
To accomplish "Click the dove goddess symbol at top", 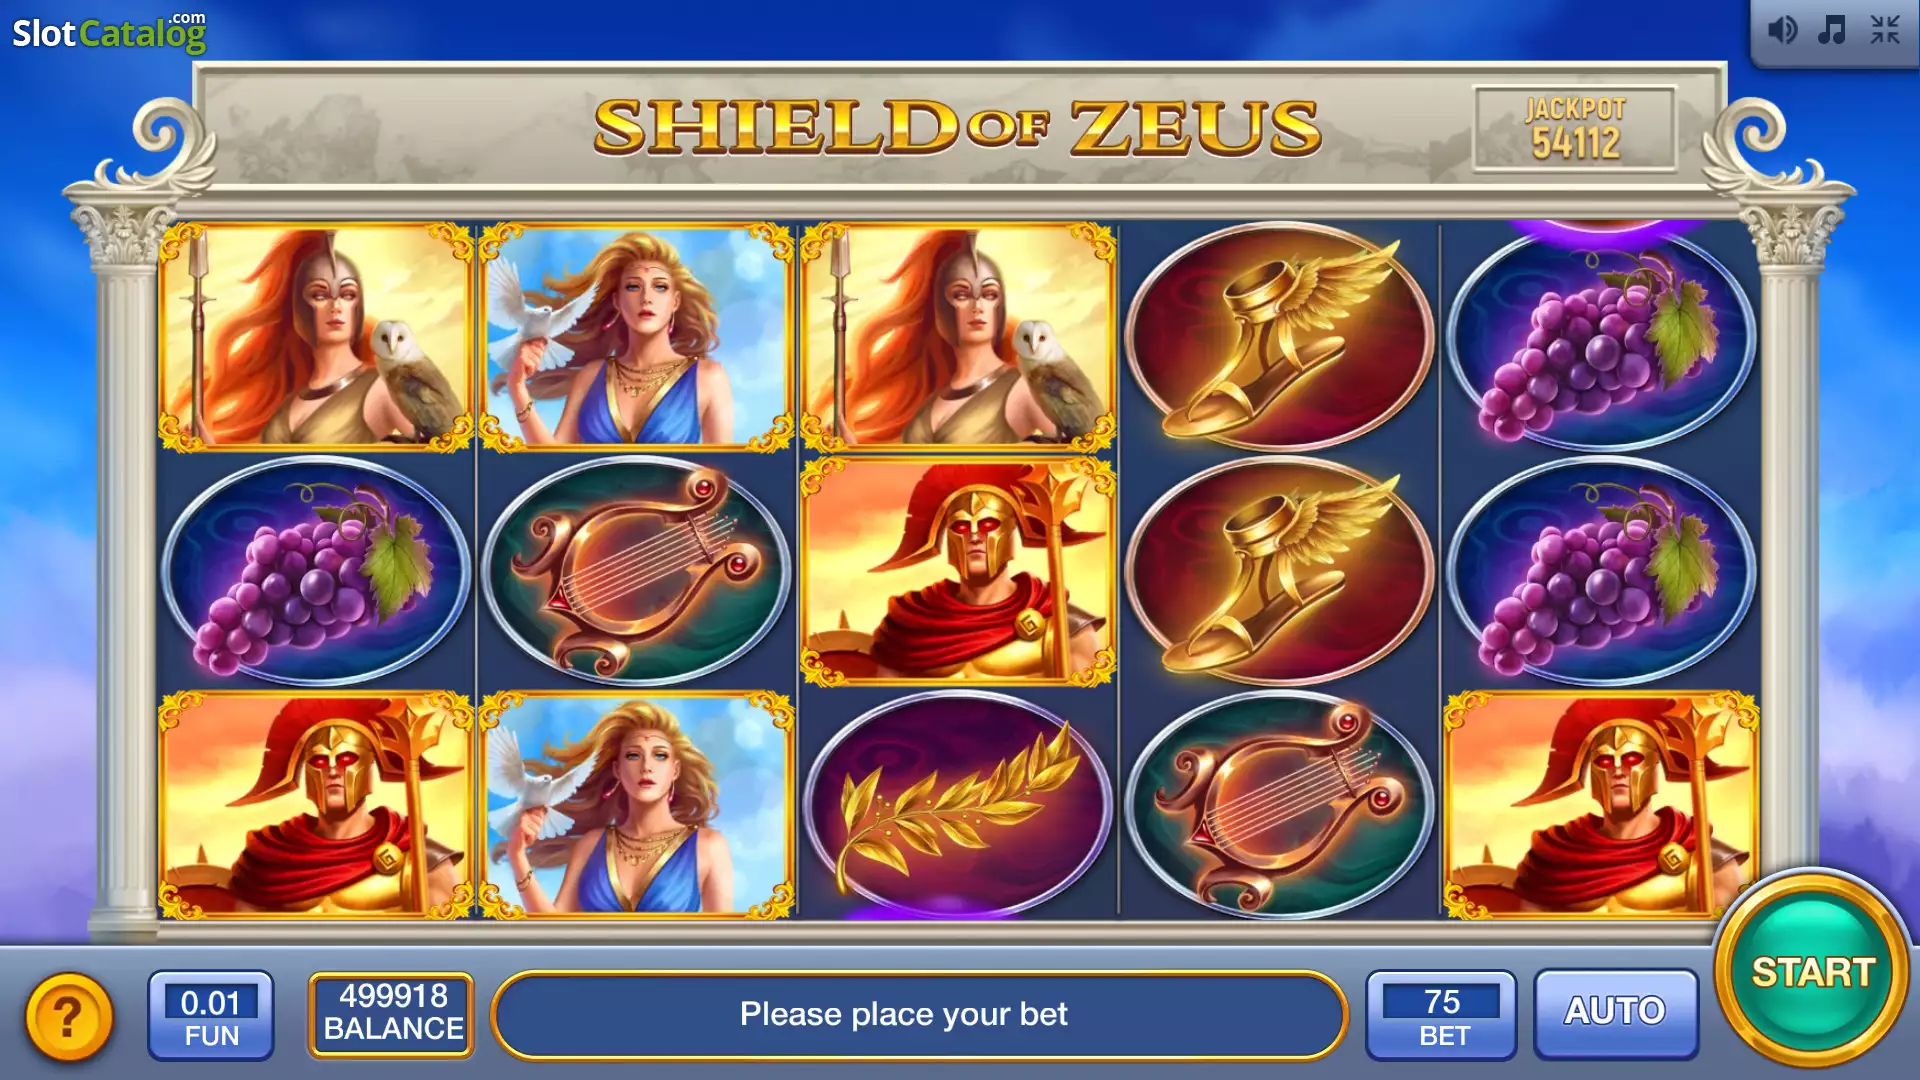I will pos(637,337).
